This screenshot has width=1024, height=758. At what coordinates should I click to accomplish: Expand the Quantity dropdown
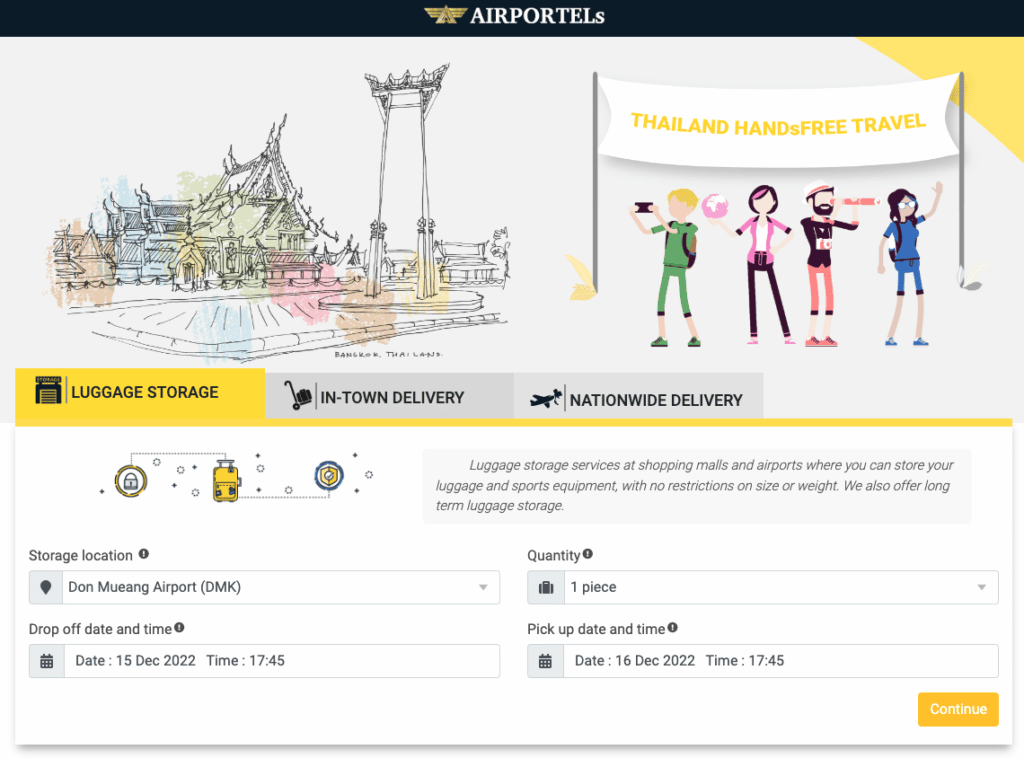pos(763,588)
